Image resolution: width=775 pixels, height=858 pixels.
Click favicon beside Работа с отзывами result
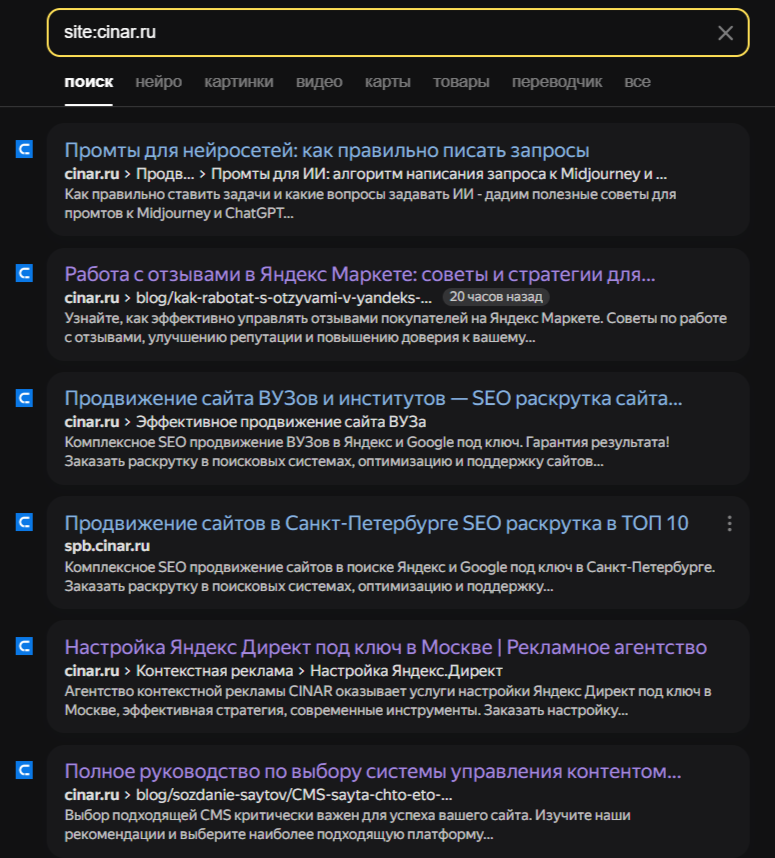(x=24, y=273)
